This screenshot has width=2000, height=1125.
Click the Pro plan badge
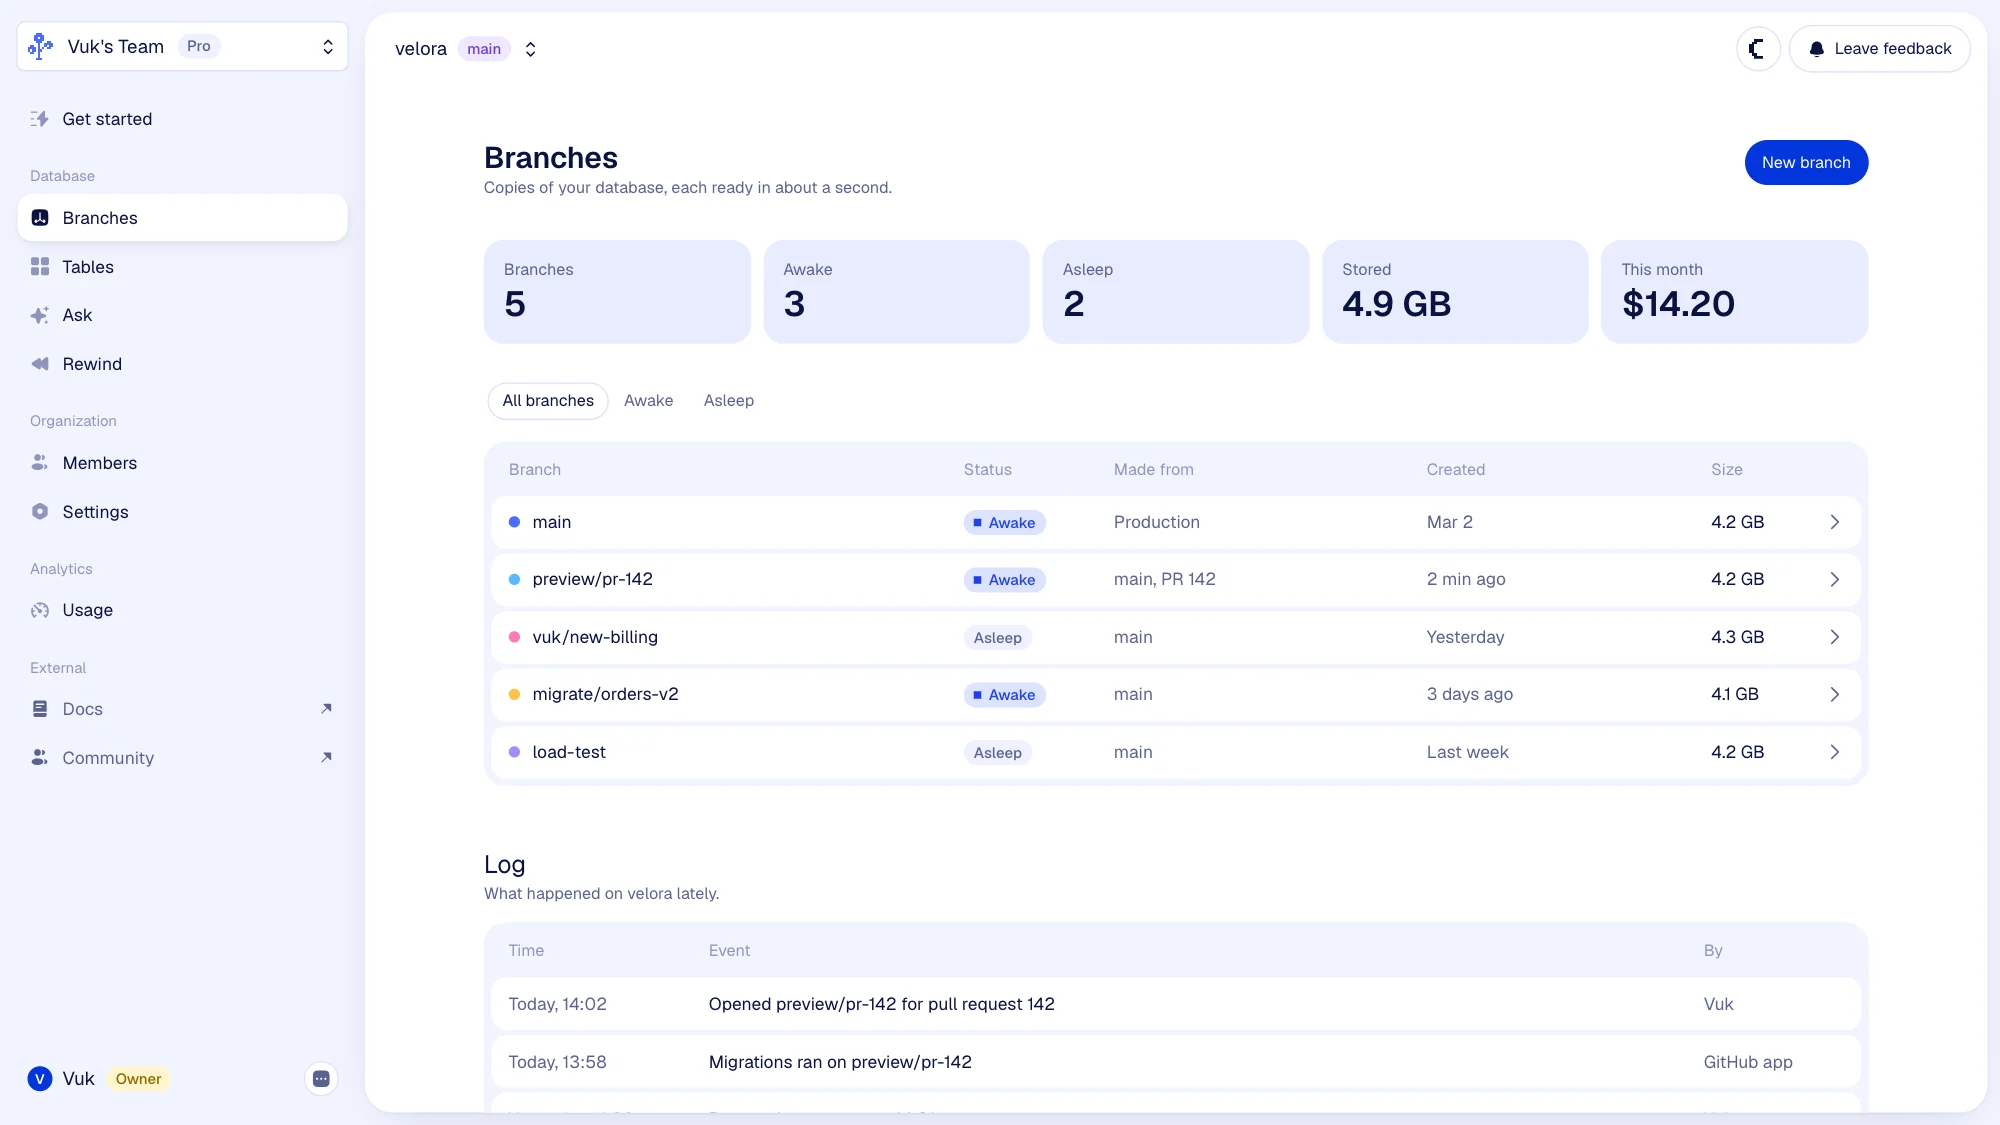[199, 47]
